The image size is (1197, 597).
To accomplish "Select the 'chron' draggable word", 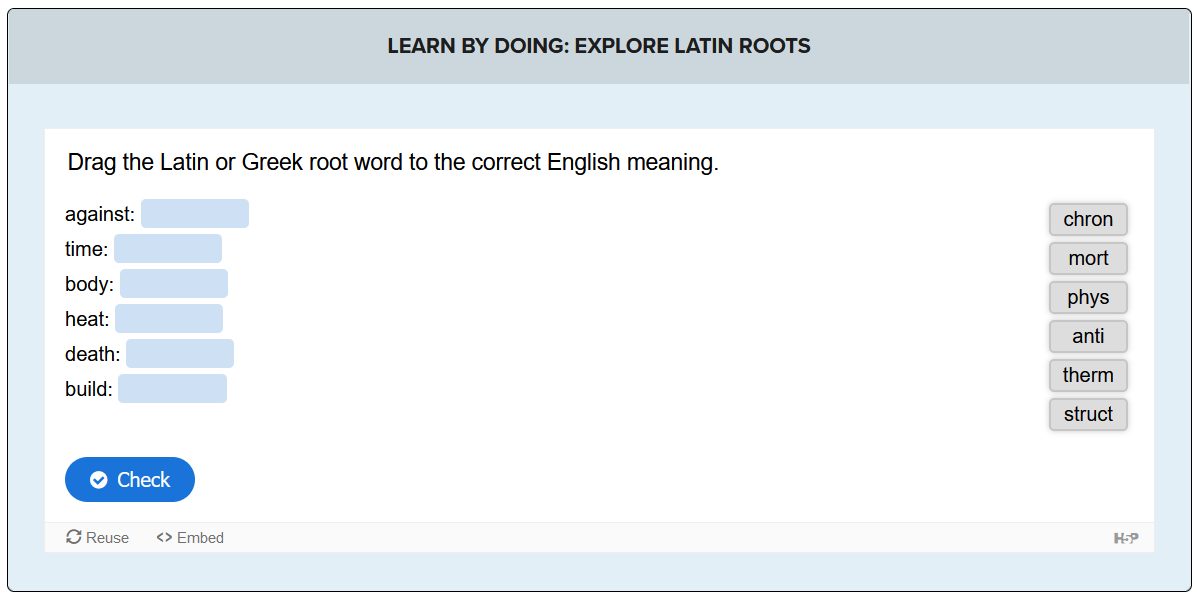I will click(1088, 219).
